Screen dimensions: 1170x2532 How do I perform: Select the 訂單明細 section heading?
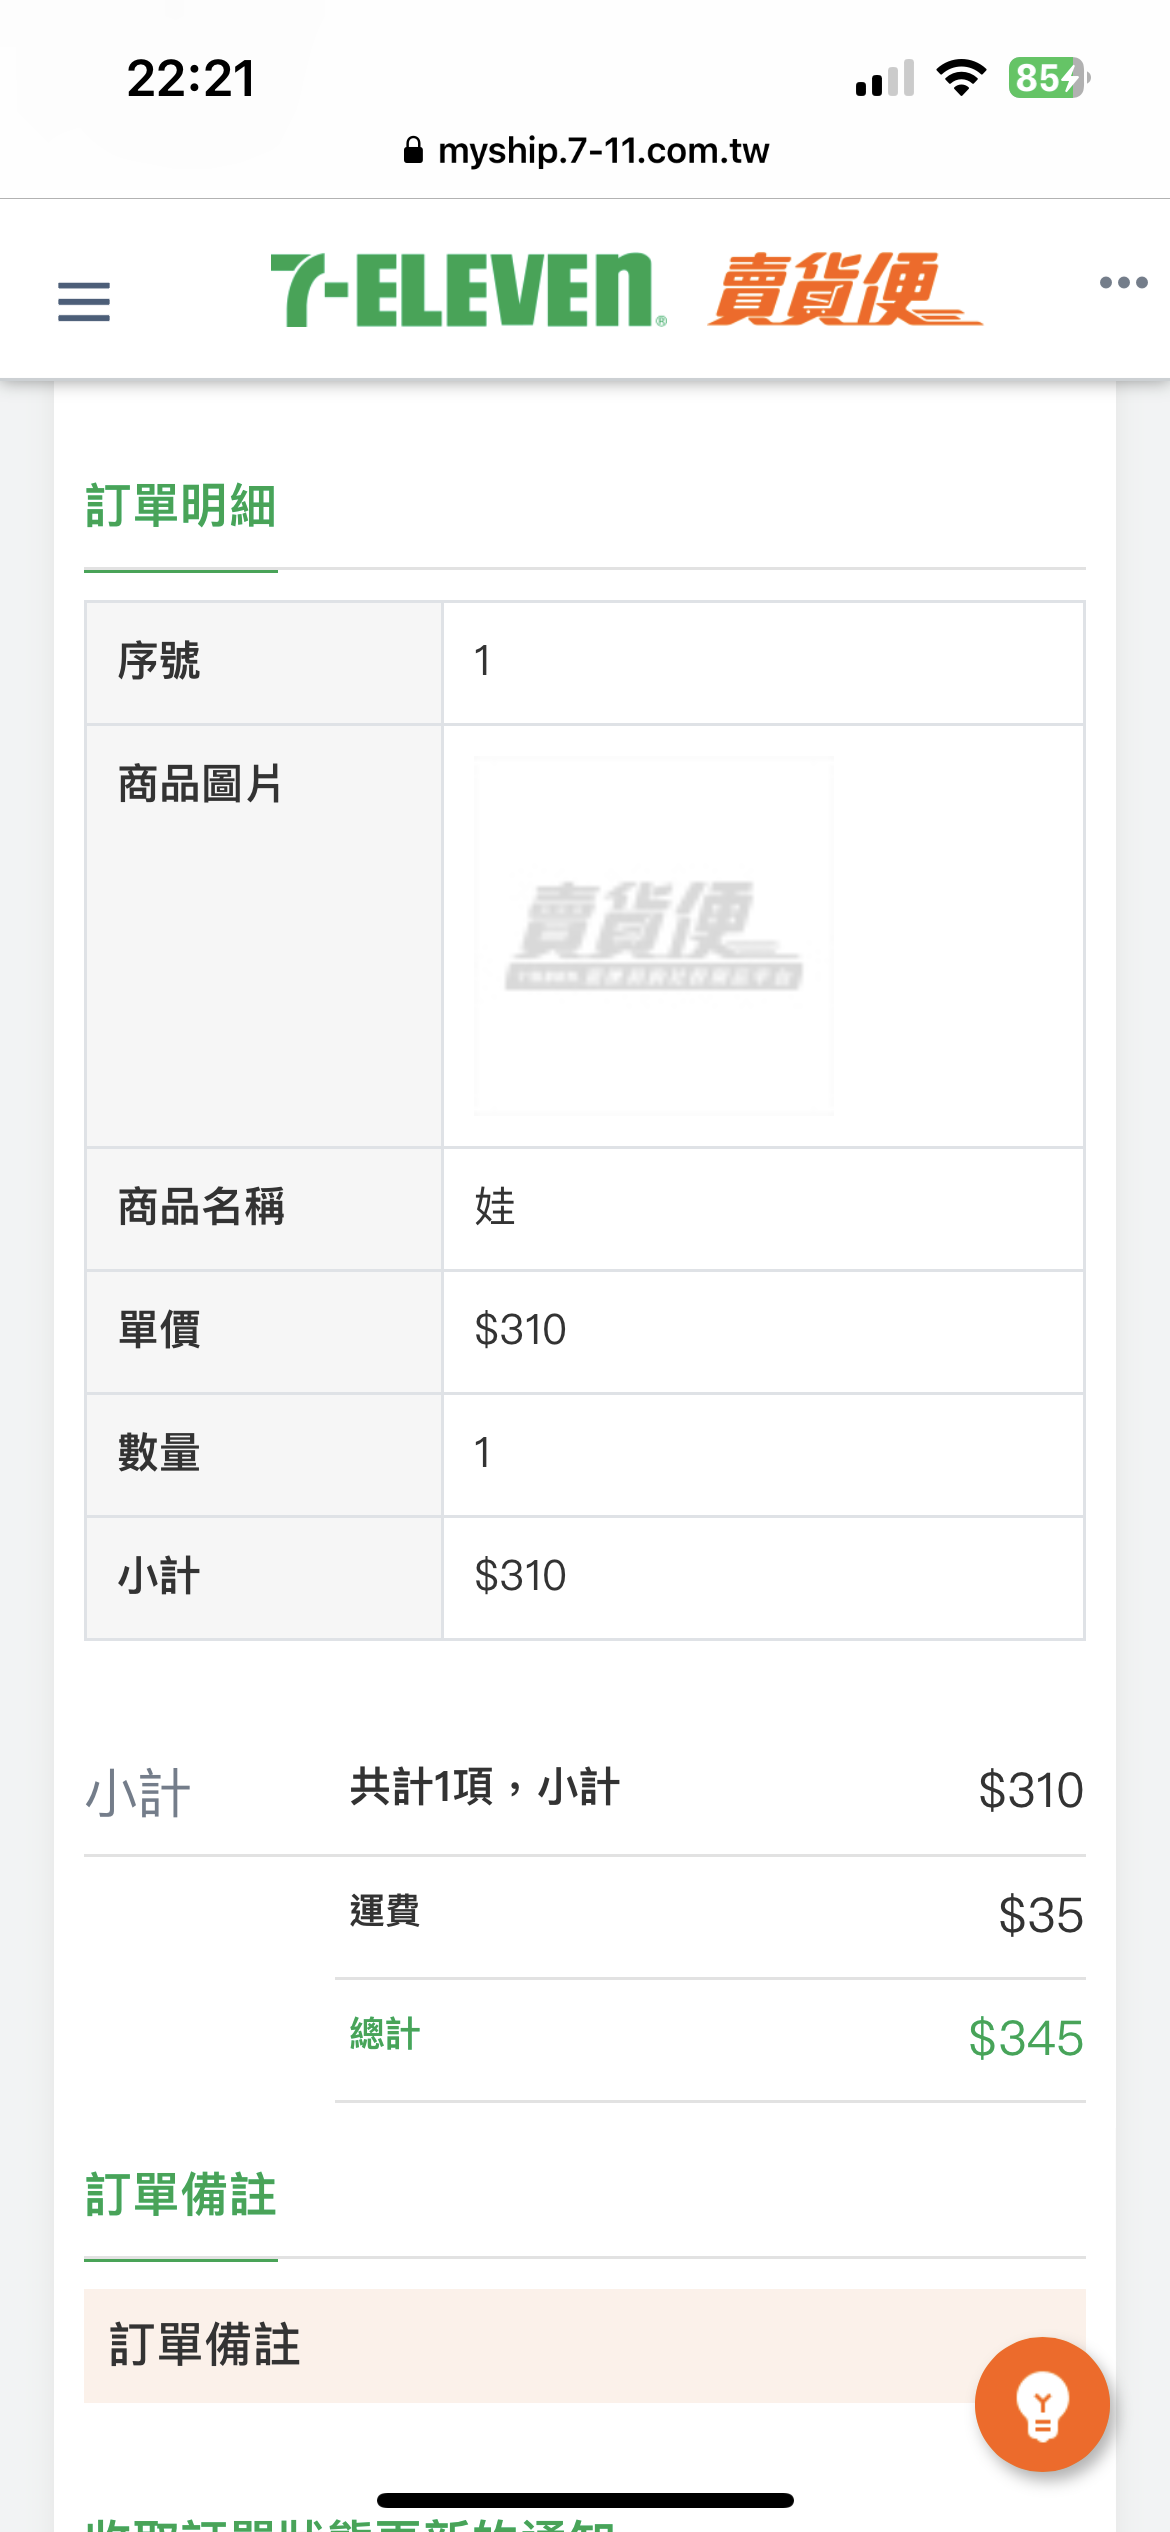click(x=181, y=505)
